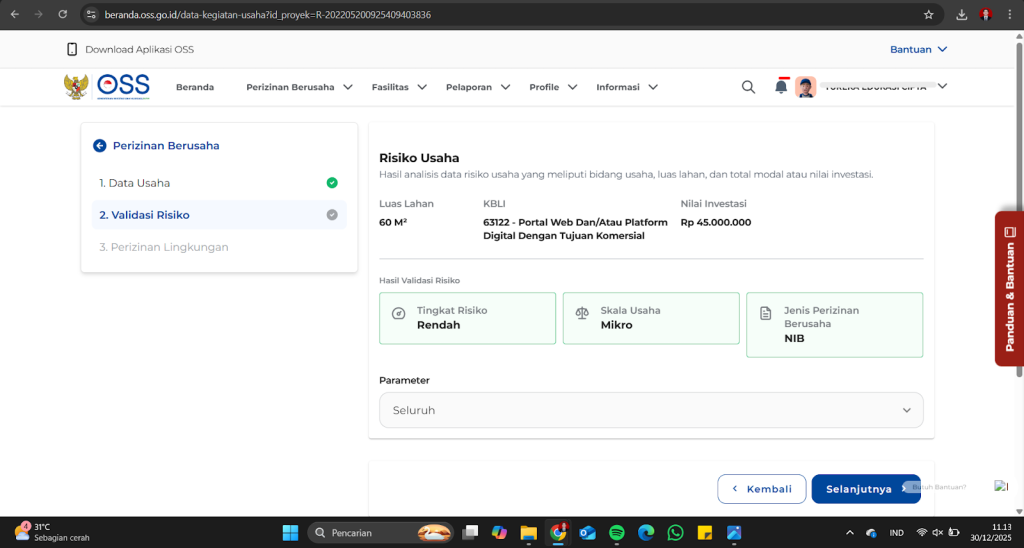Go to Beranda in navigation bar

point(195,87)
